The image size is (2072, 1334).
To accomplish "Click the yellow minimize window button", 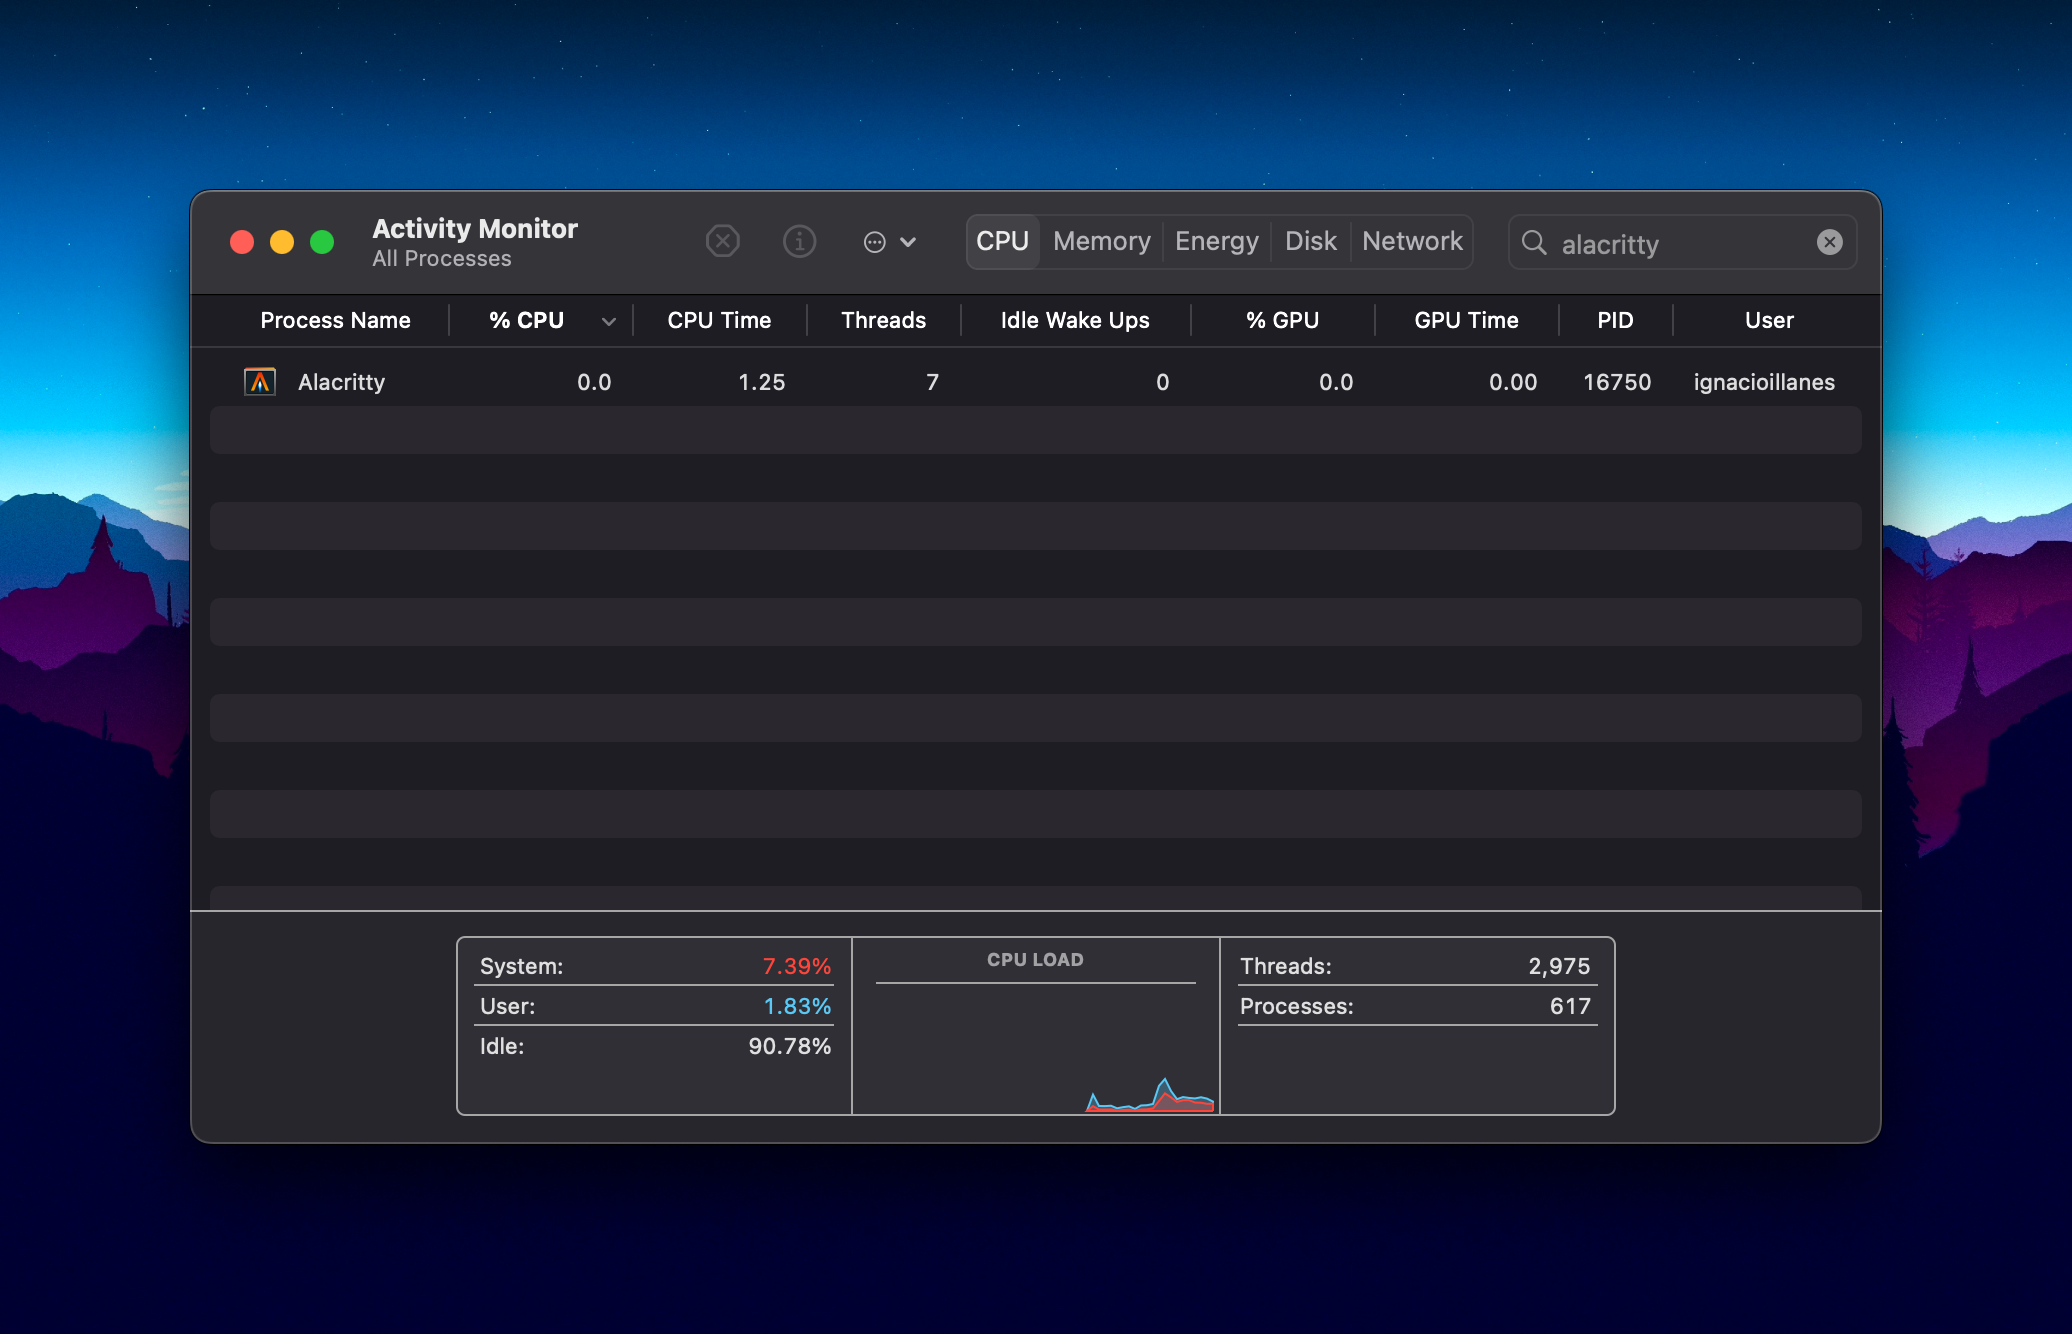I will click(x=282, y=242).
